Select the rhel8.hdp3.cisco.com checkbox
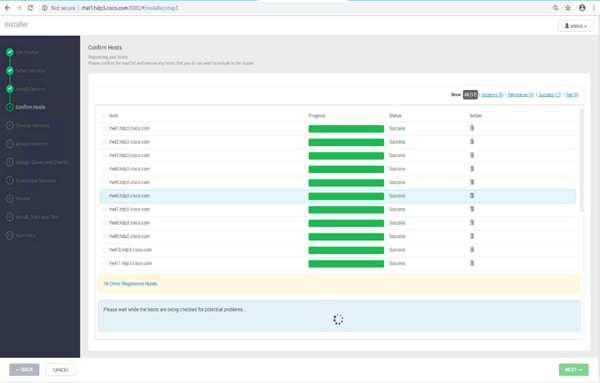600x383 pixels. [104, 223]
